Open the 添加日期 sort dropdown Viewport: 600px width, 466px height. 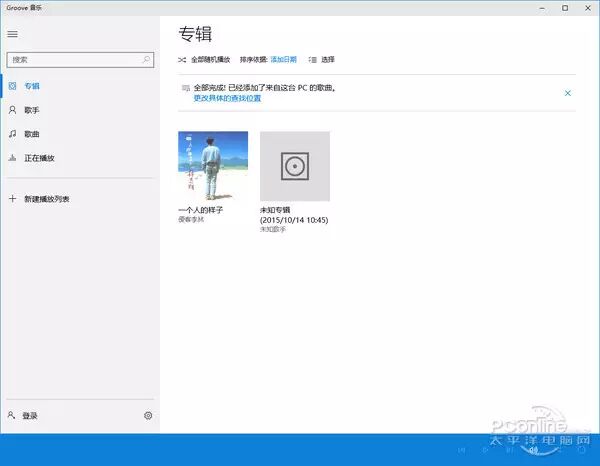click(284, 59)
